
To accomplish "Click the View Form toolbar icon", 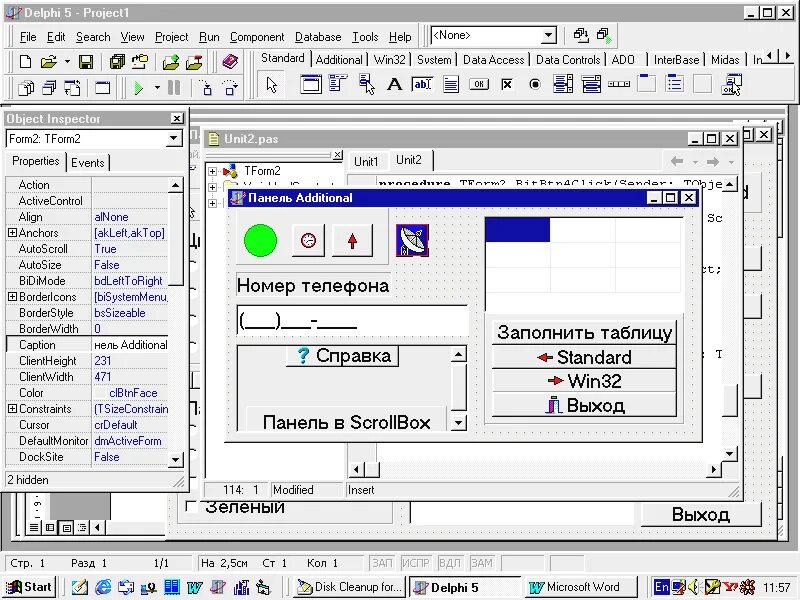I will 49,88.
